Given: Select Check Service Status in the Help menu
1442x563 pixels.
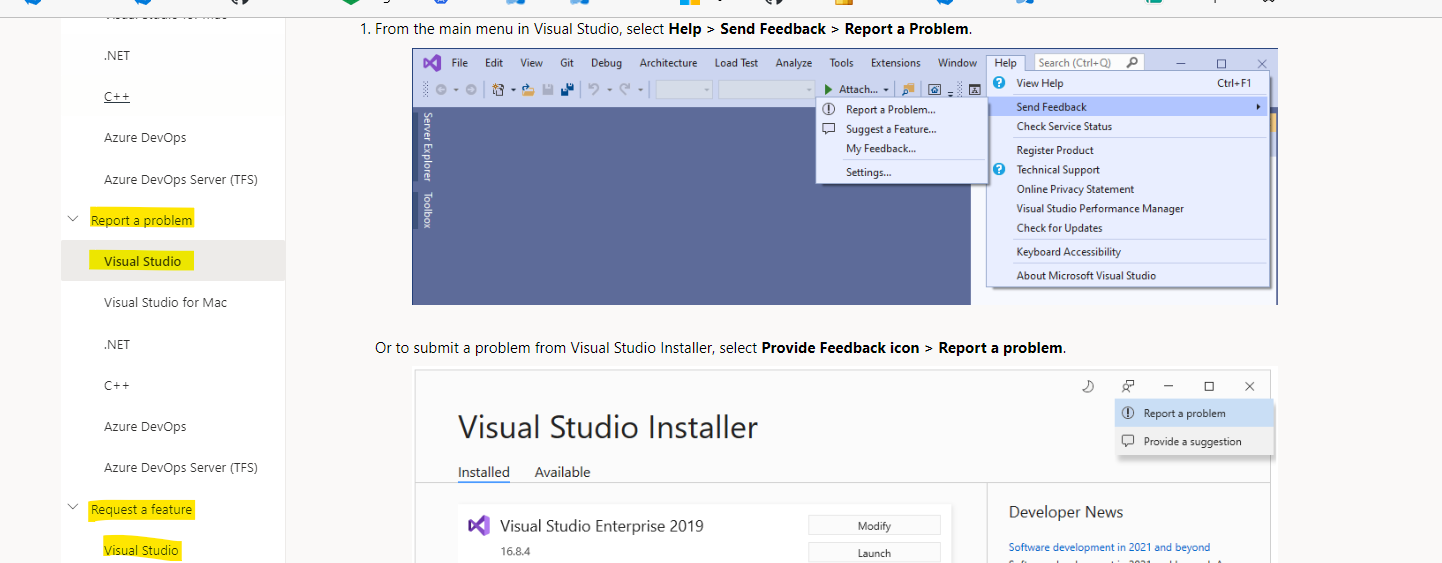Looking at the screenshot, I should coord(1064,126).
